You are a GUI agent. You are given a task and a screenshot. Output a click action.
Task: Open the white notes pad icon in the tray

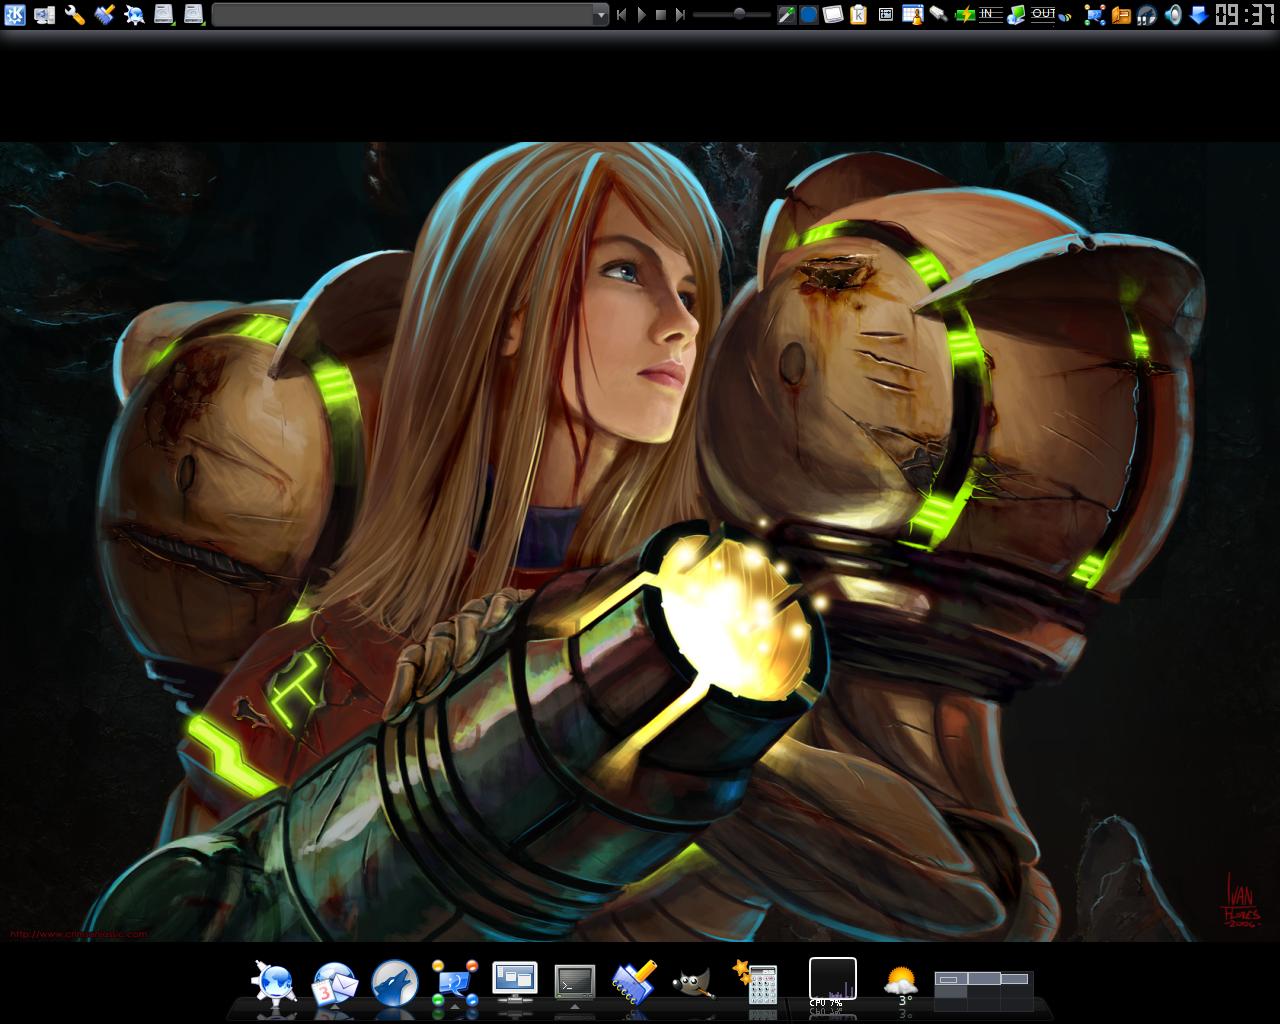[833, 14]
